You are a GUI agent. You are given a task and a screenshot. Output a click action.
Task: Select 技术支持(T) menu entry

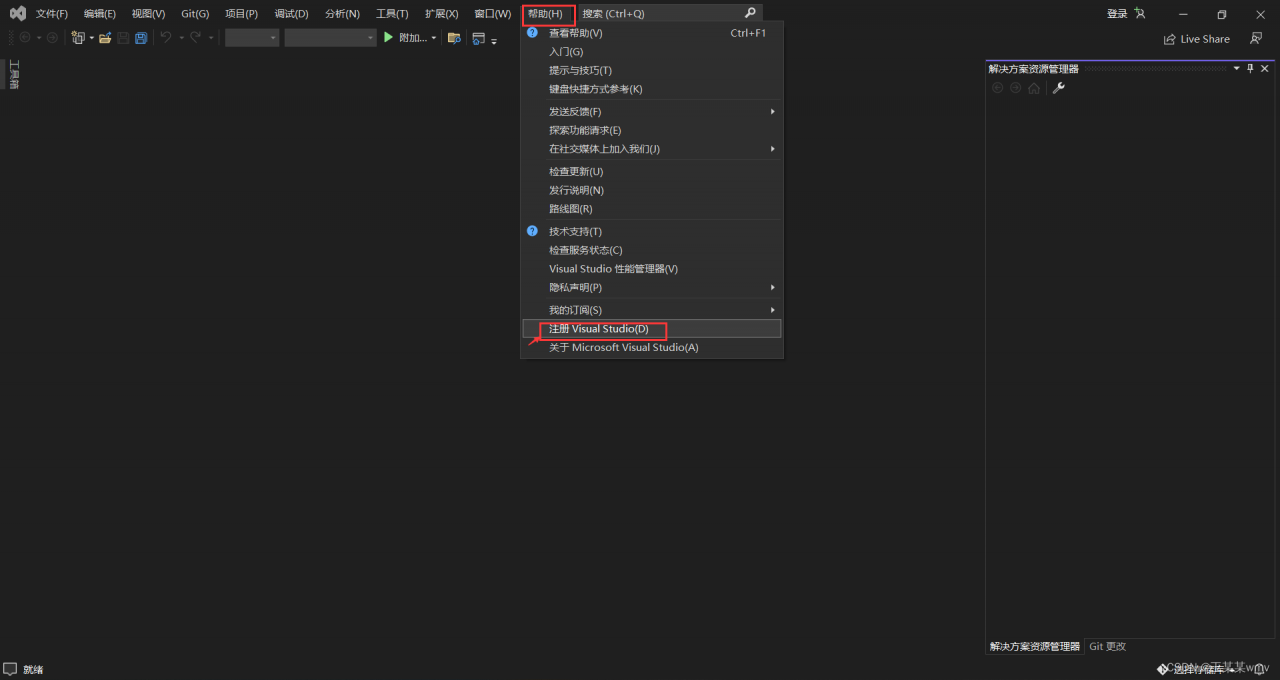[652, 231]
